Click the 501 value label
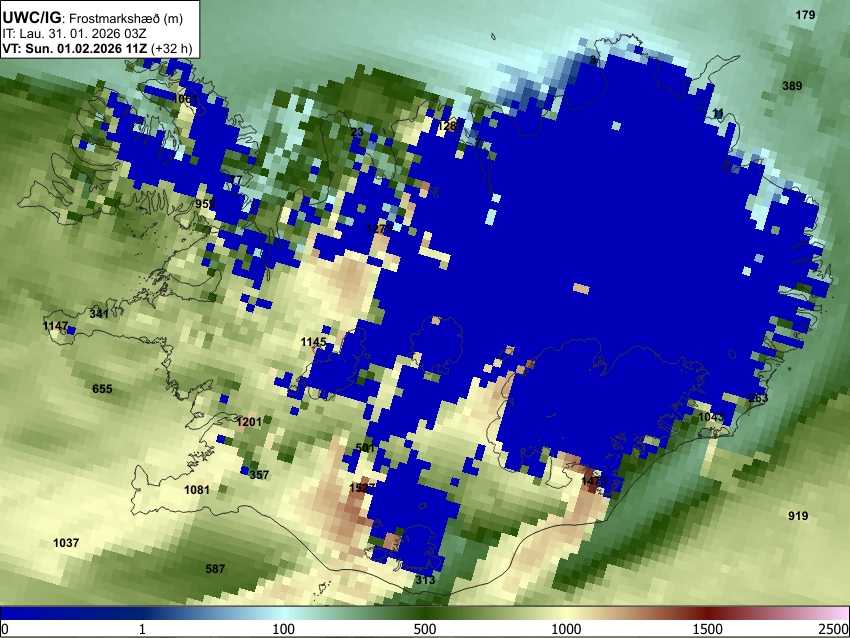Screen dimensions: 850x638 click(x=365, y=448)
